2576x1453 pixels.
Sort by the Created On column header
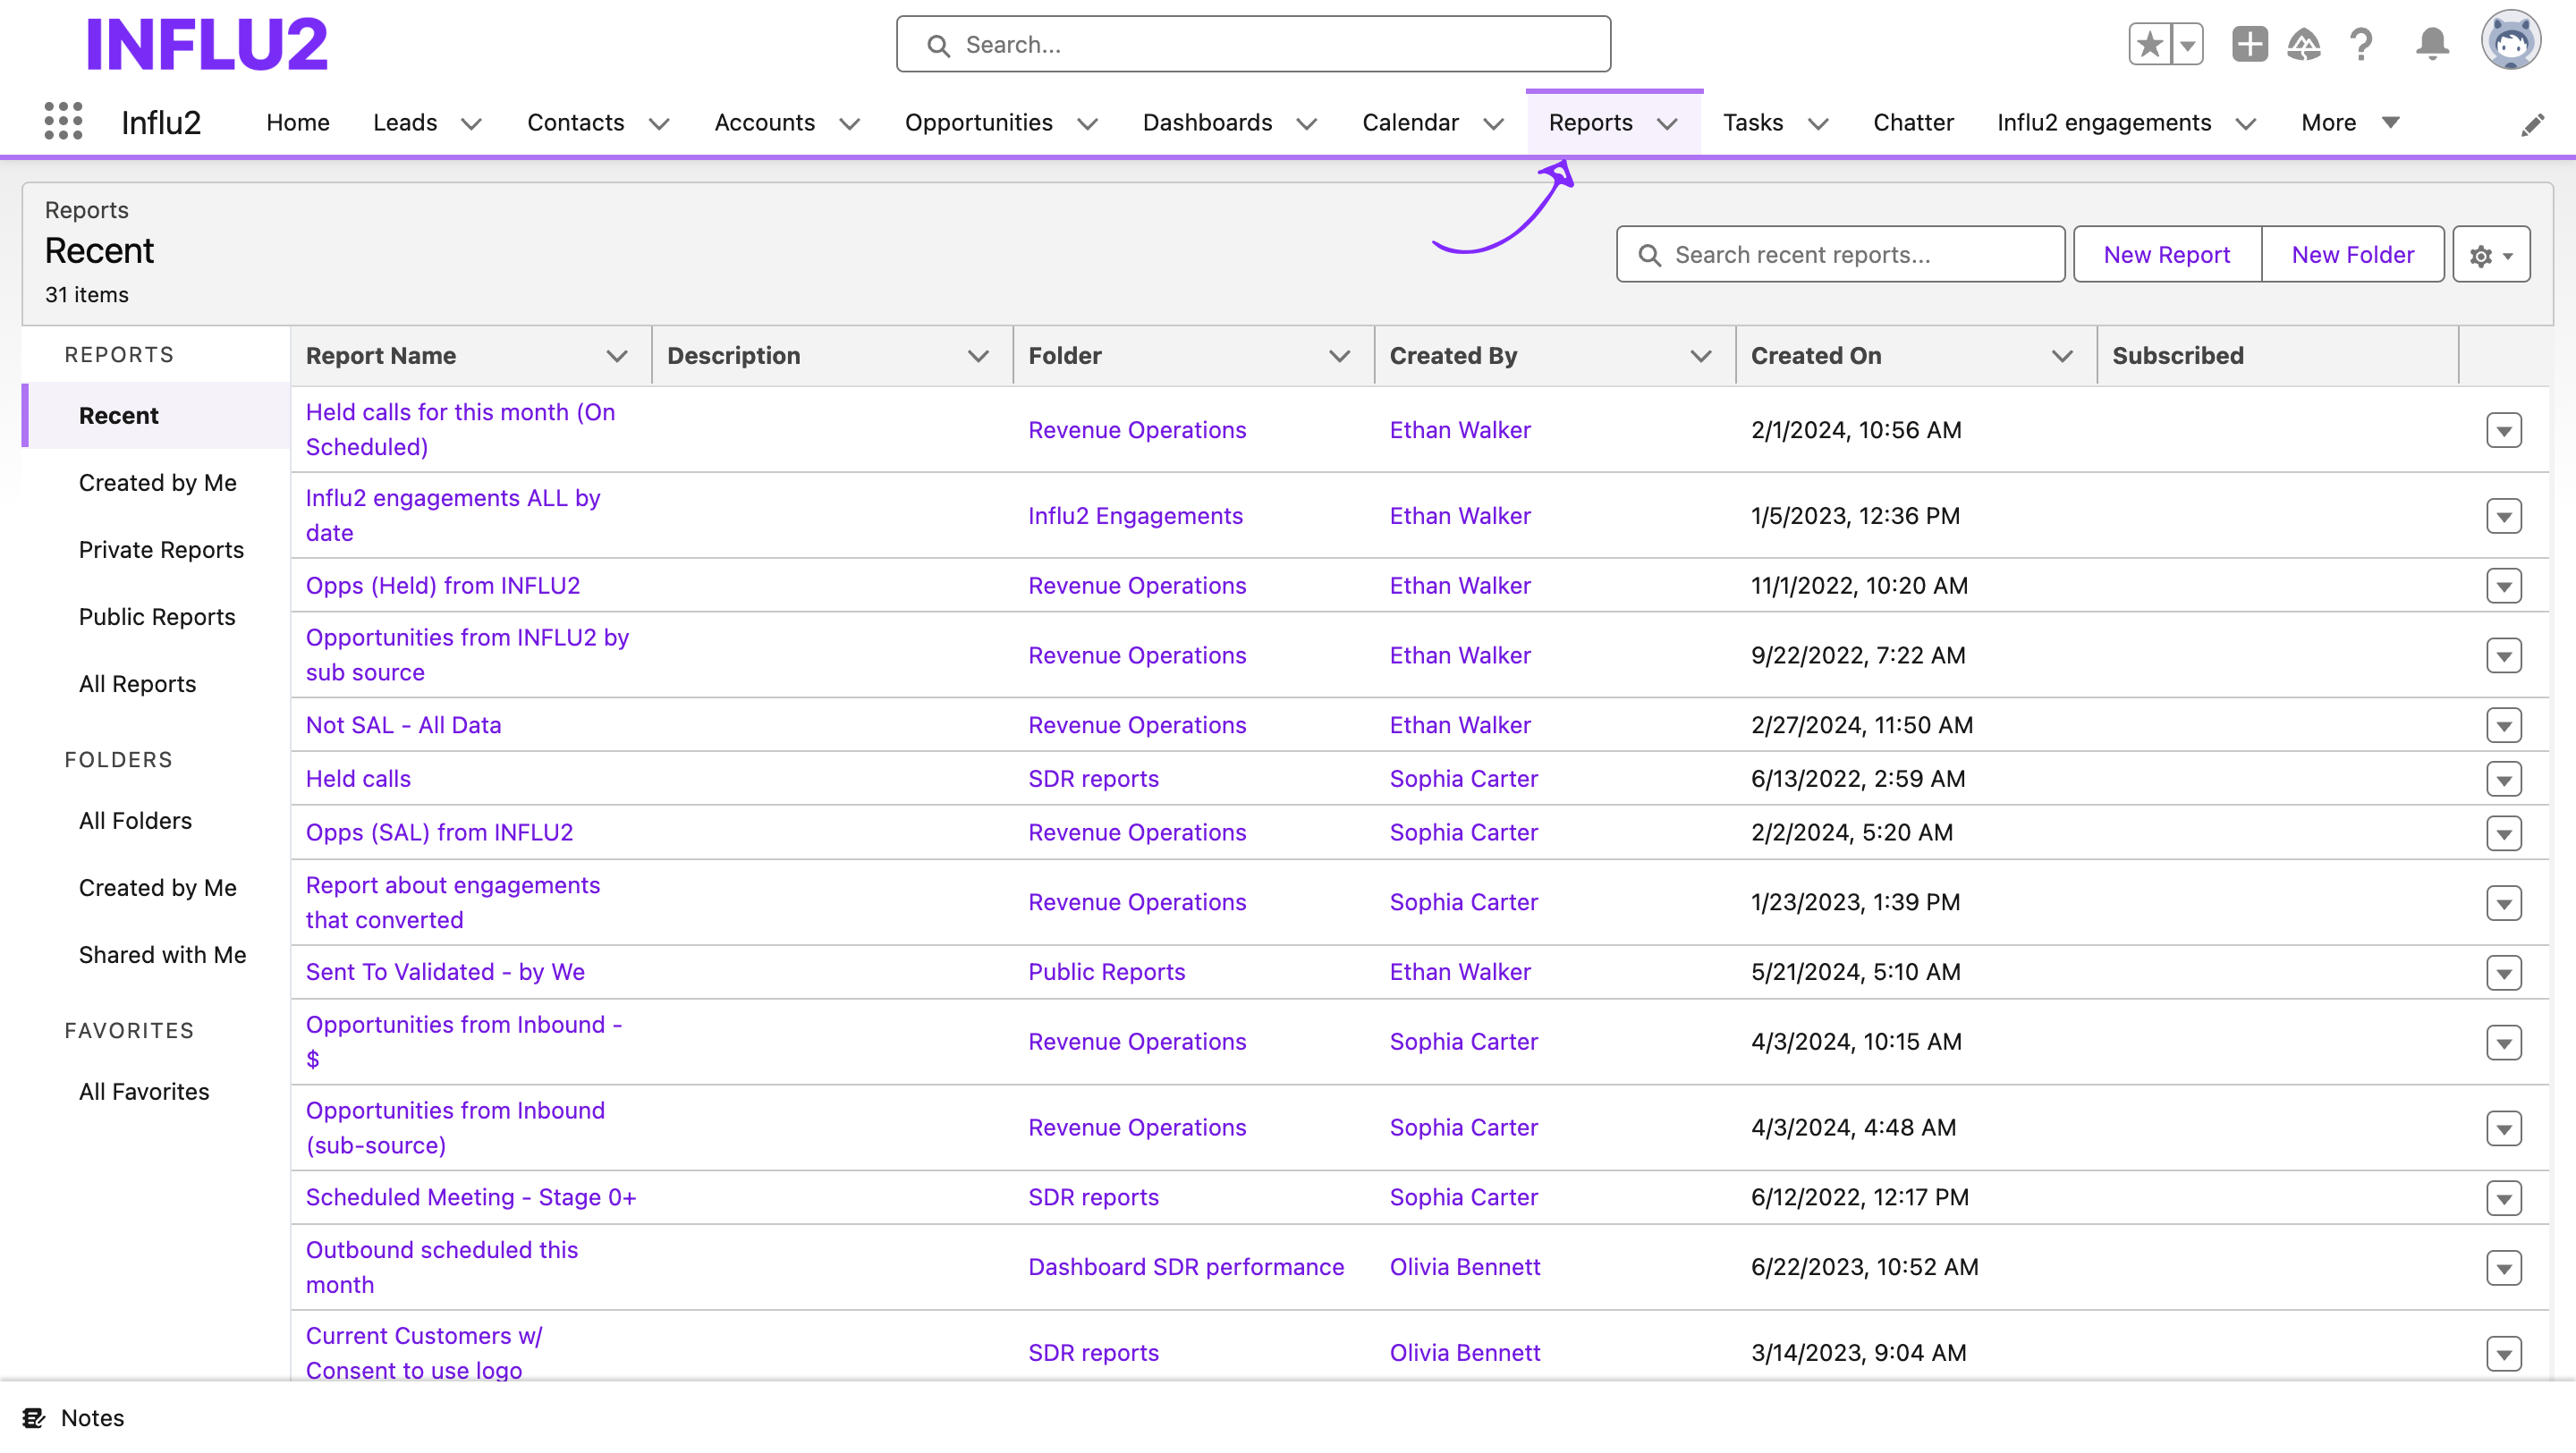(x=1816, y=355)
